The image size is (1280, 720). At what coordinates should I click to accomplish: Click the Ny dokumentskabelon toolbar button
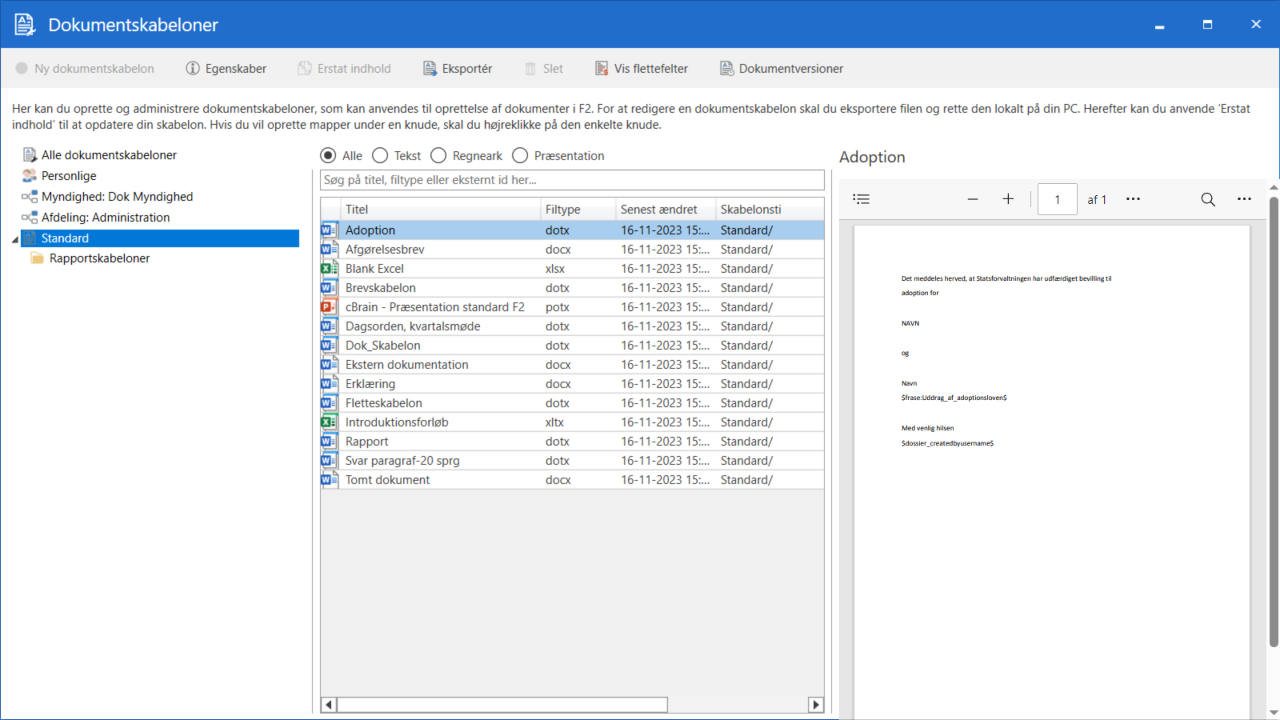coord(85,69)
